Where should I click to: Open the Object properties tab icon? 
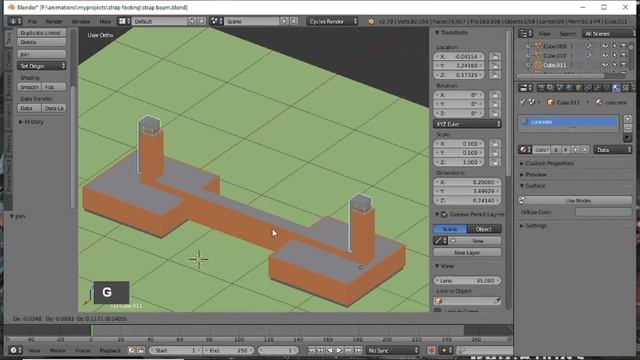(579, 88)
